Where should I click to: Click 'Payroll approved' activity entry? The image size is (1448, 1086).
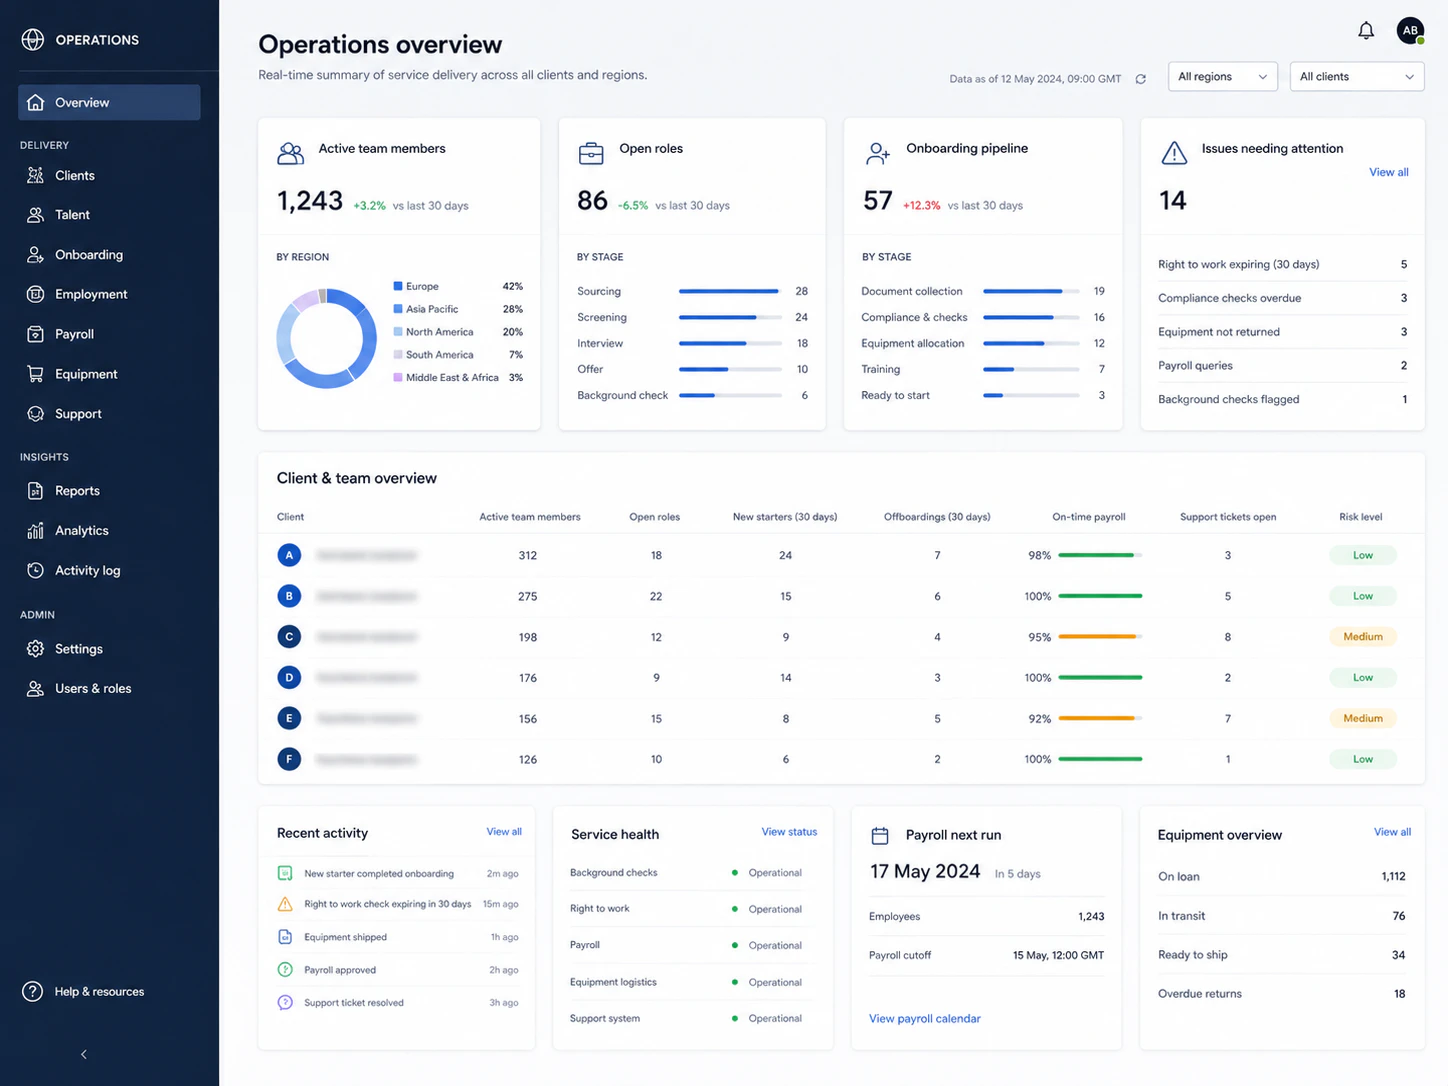coord(397,970)
